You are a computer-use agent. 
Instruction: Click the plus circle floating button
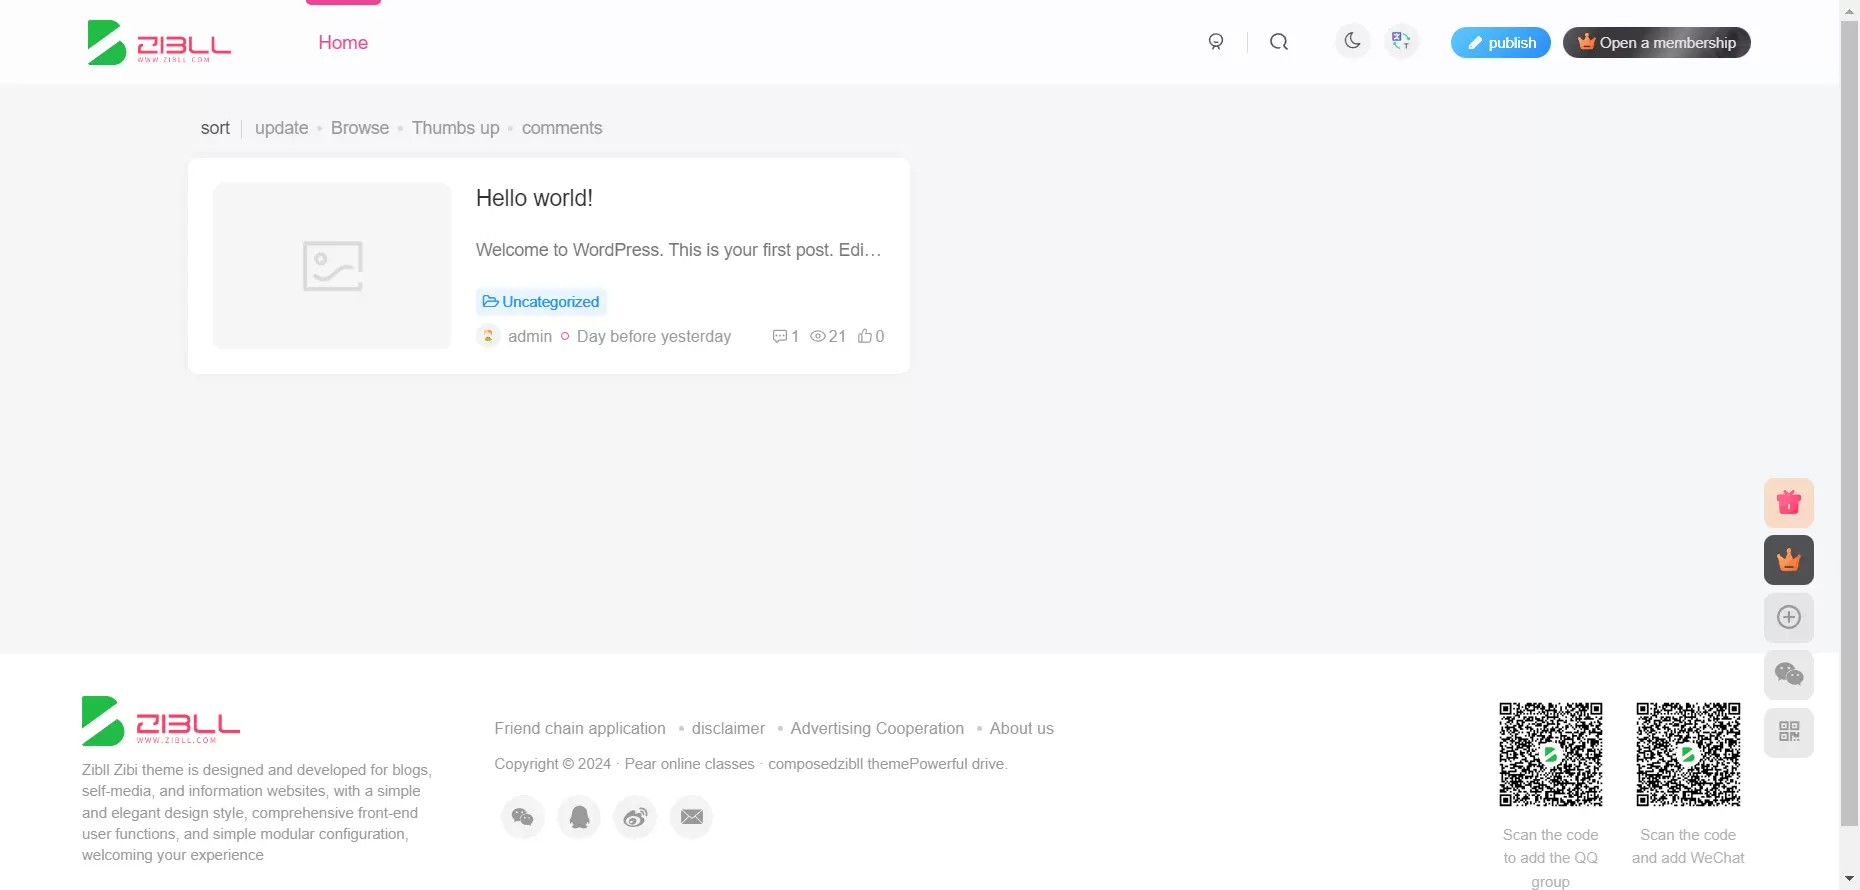point(1789,617)
